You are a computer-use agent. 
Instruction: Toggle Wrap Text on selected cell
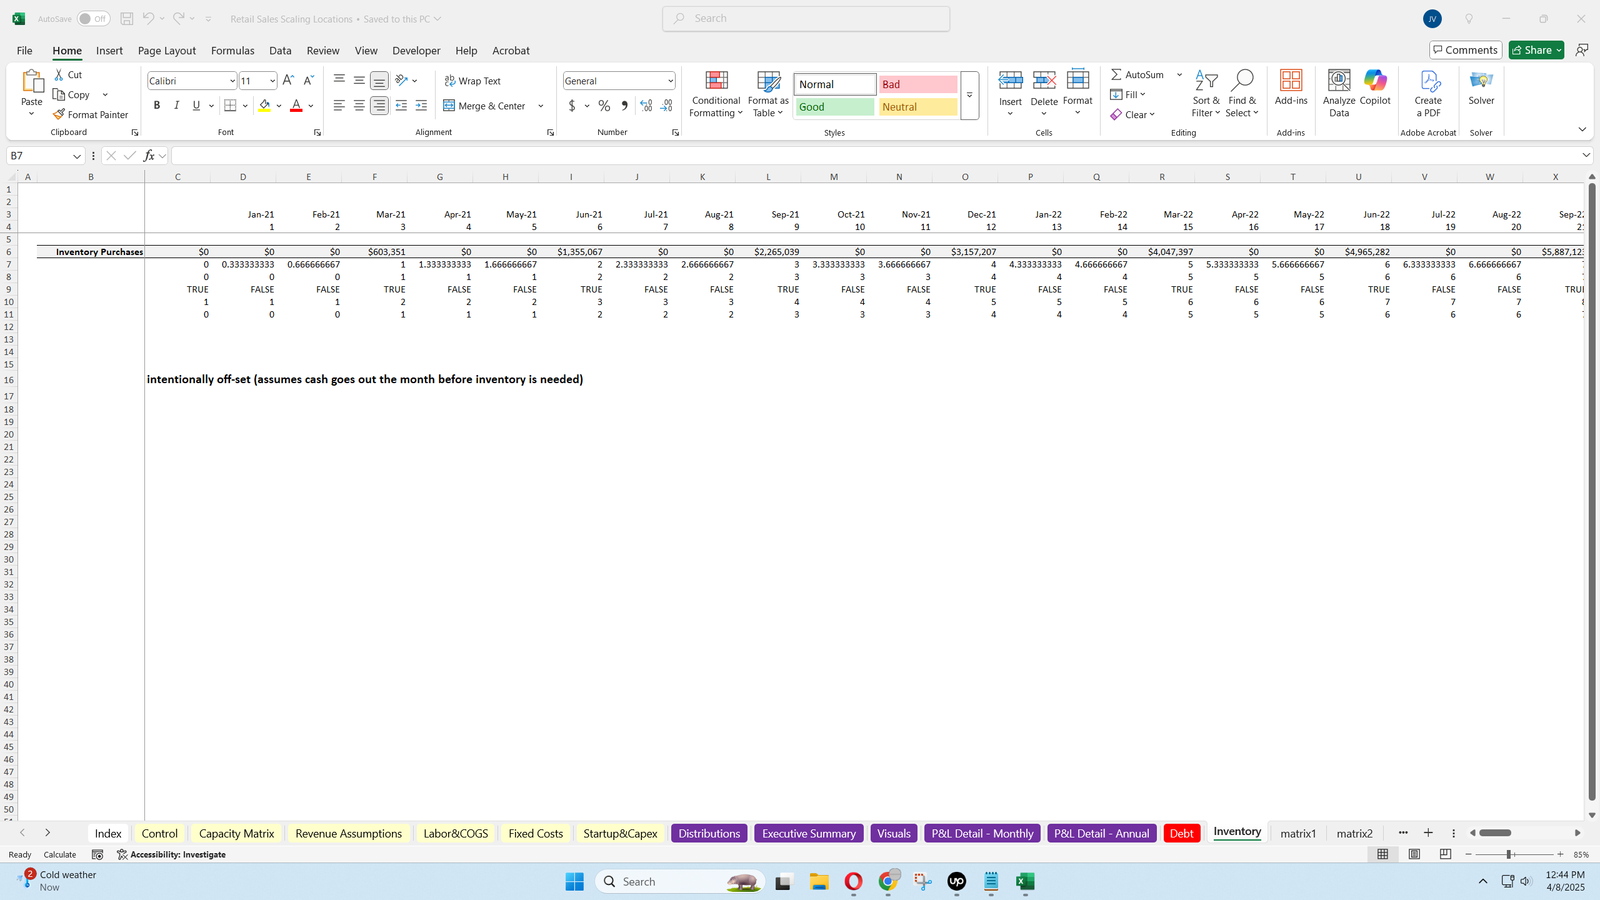tap(472, 81)
